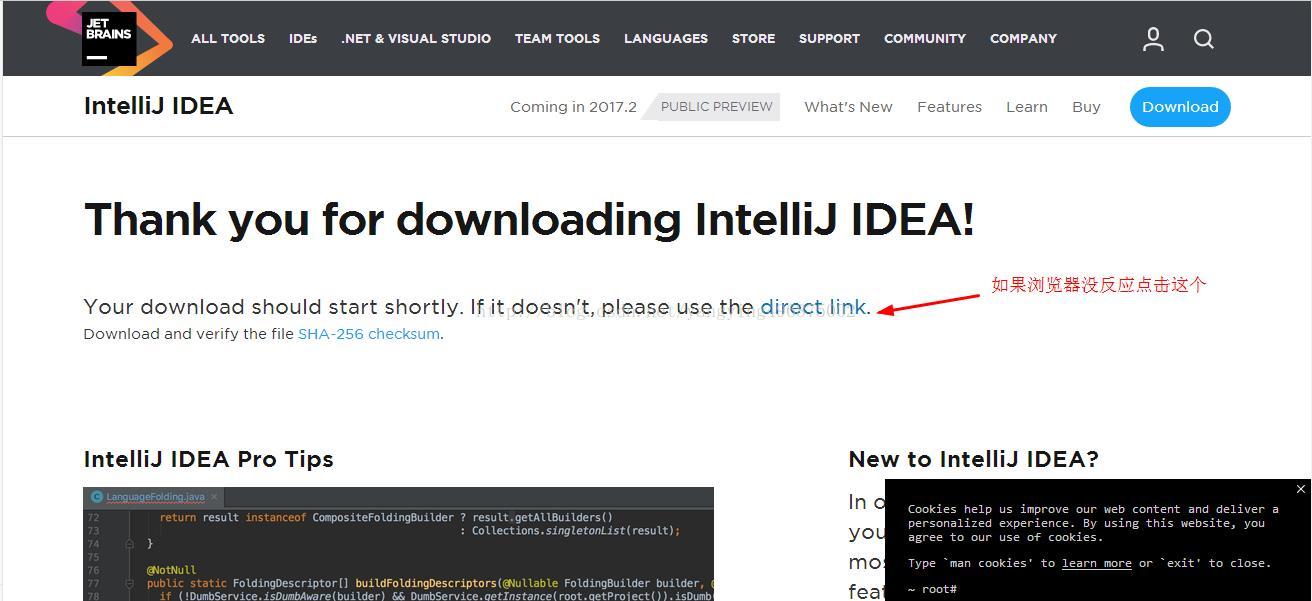
Task: Open the SUPPORT menu
Action: point(829,38)
